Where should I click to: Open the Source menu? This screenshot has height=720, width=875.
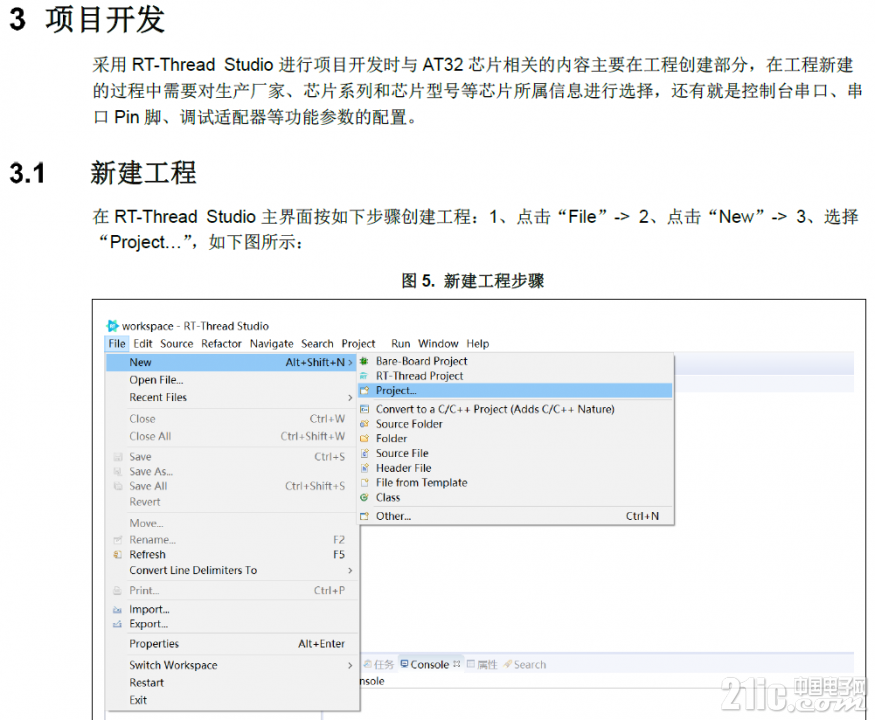click(x=176, y=344)
